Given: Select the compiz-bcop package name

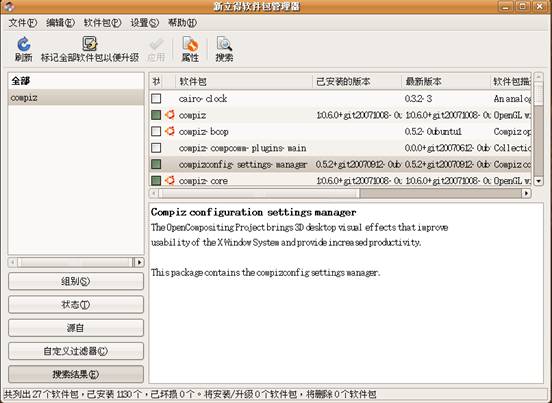Looking at the screenshot, I should 203,132.
